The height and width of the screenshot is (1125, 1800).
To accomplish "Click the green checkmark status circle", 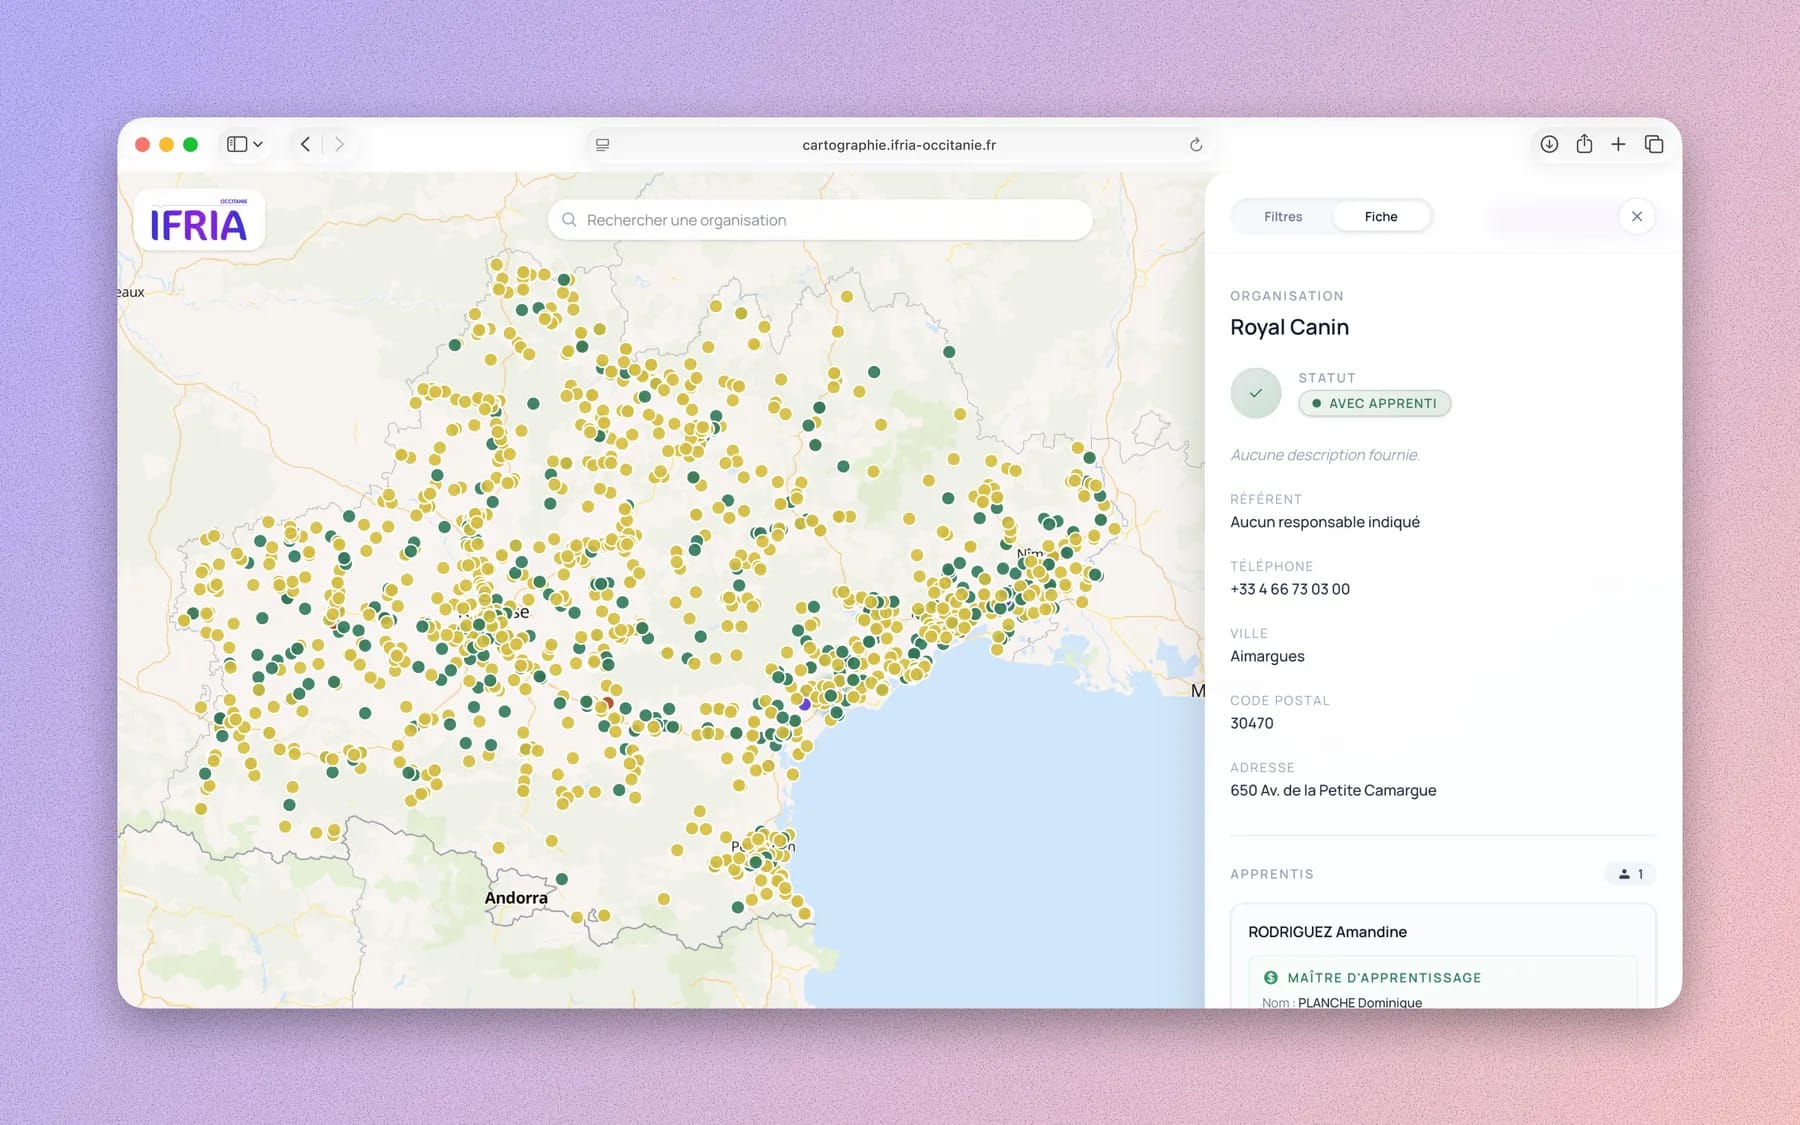I will tap(1256, 393).
